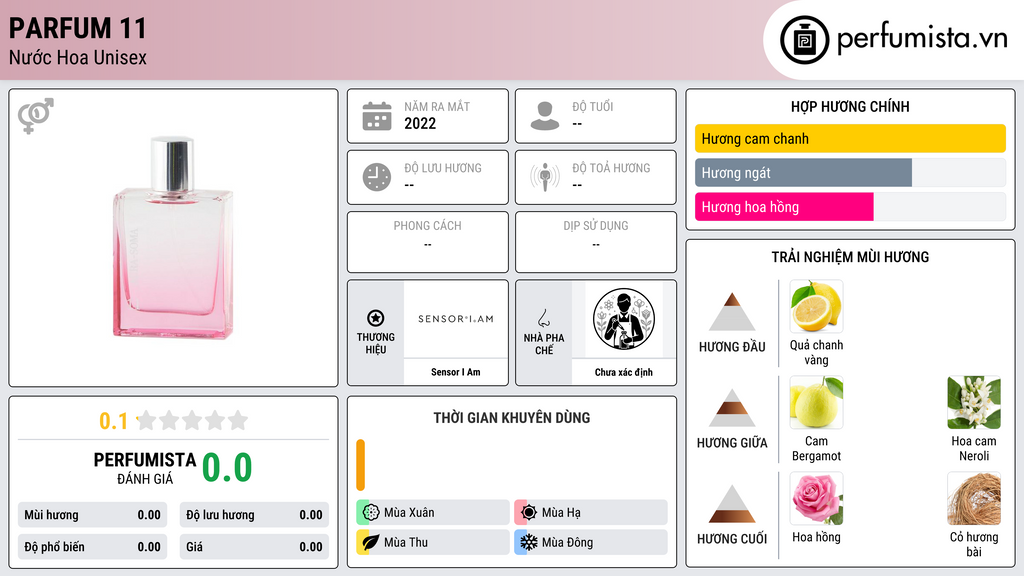The image size is (1024, 576).
Task: Click the pink perfume bottle image
Action: pyautogui.click(x=173, y=238)
